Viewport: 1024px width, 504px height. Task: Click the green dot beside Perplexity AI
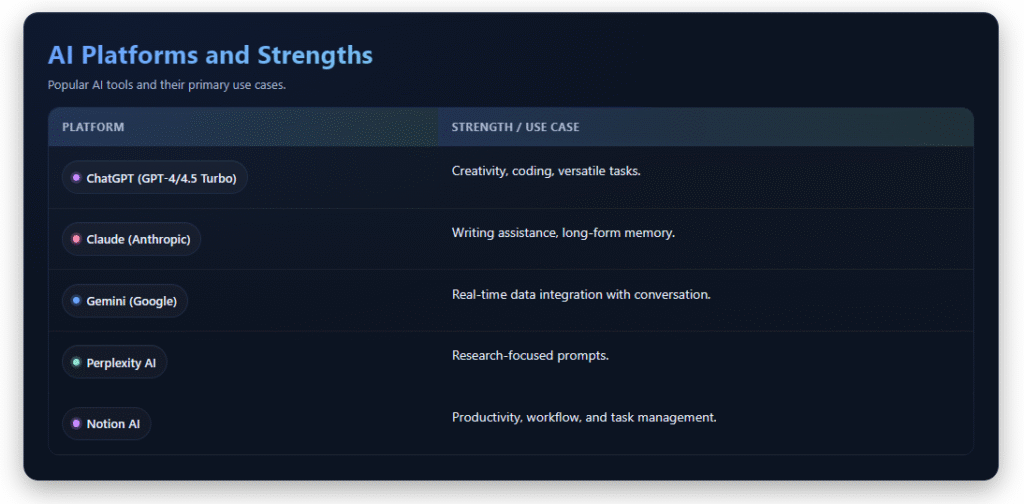76,362
